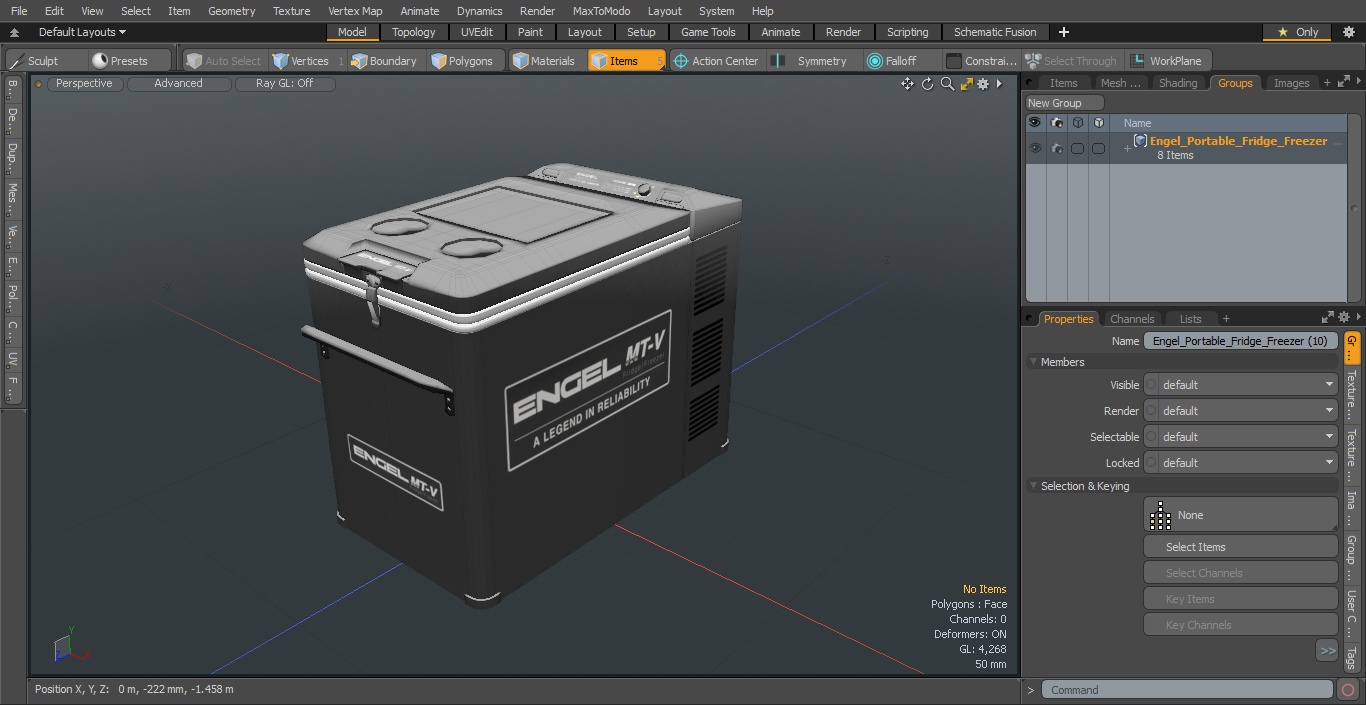This screenshot has width=1366, height=705.
Task: Open the Properties panel gear options
Action: 1344,318
